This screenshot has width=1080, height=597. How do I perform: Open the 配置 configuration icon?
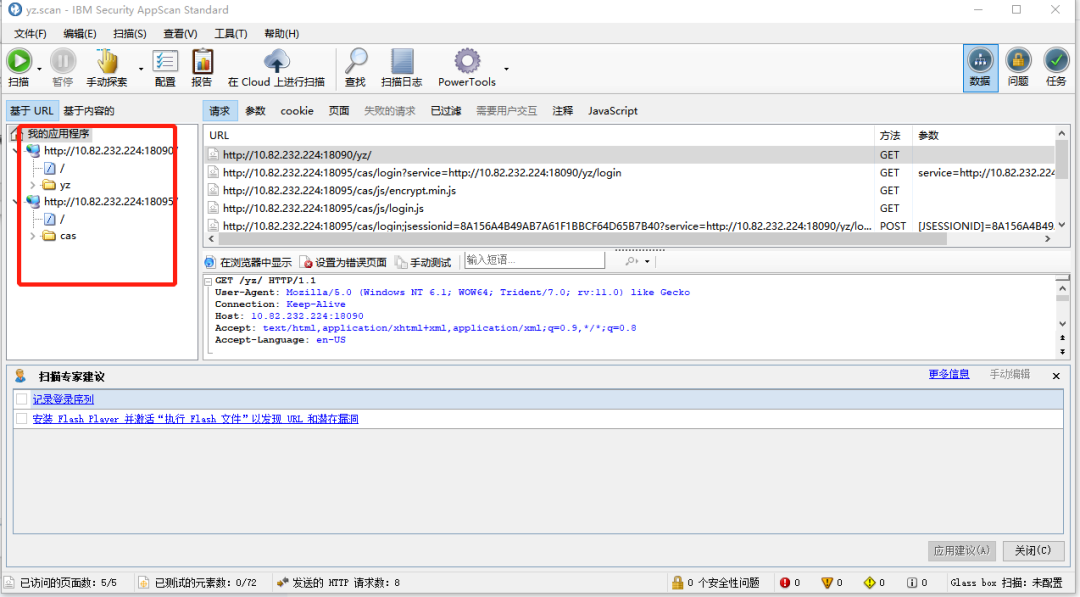[x=165, y=61]
